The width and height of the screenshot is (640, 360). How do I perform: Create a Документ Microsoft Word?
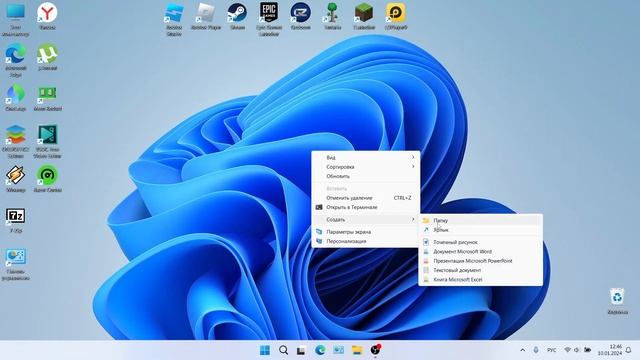pos(481,251)
